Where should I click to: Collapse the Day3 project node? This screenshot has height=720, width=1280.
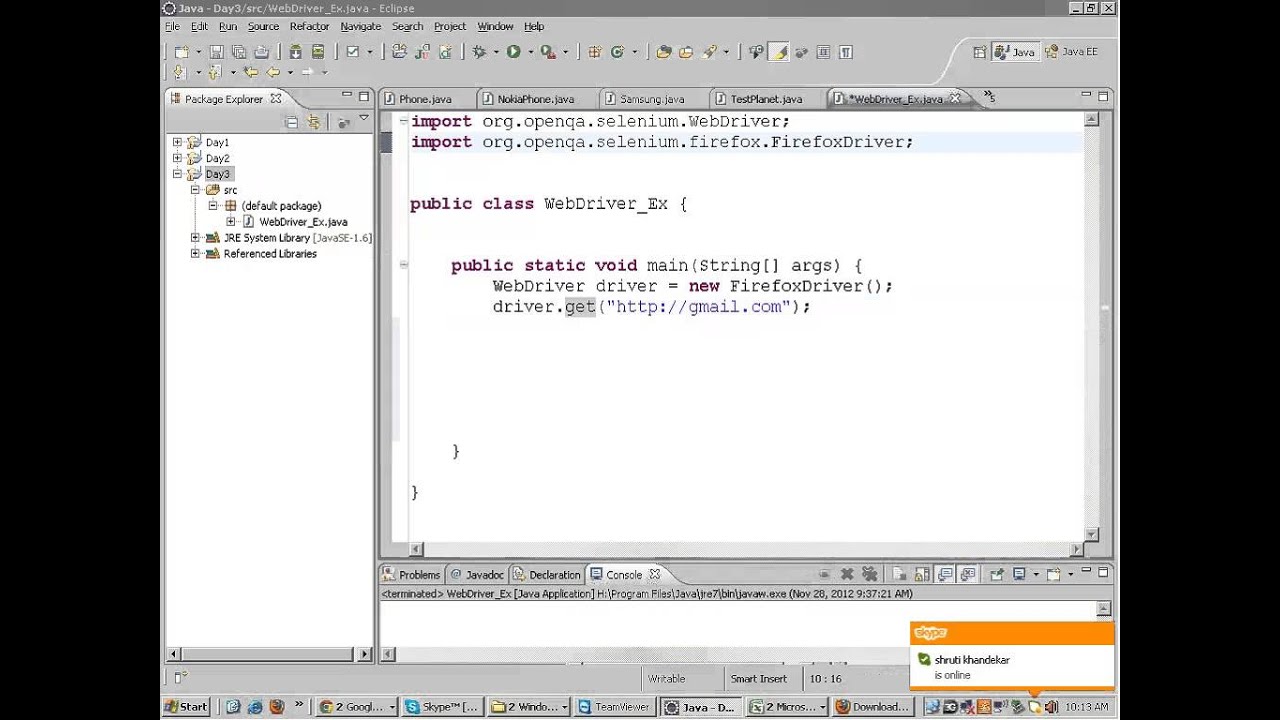pyautogui.click(x=177, y=174)
